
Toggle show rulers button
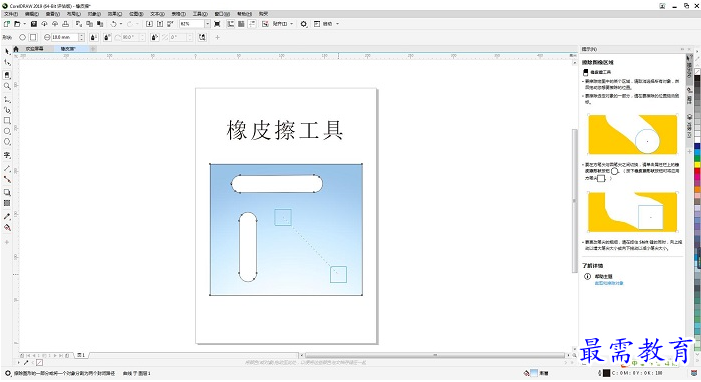point(231,24)
